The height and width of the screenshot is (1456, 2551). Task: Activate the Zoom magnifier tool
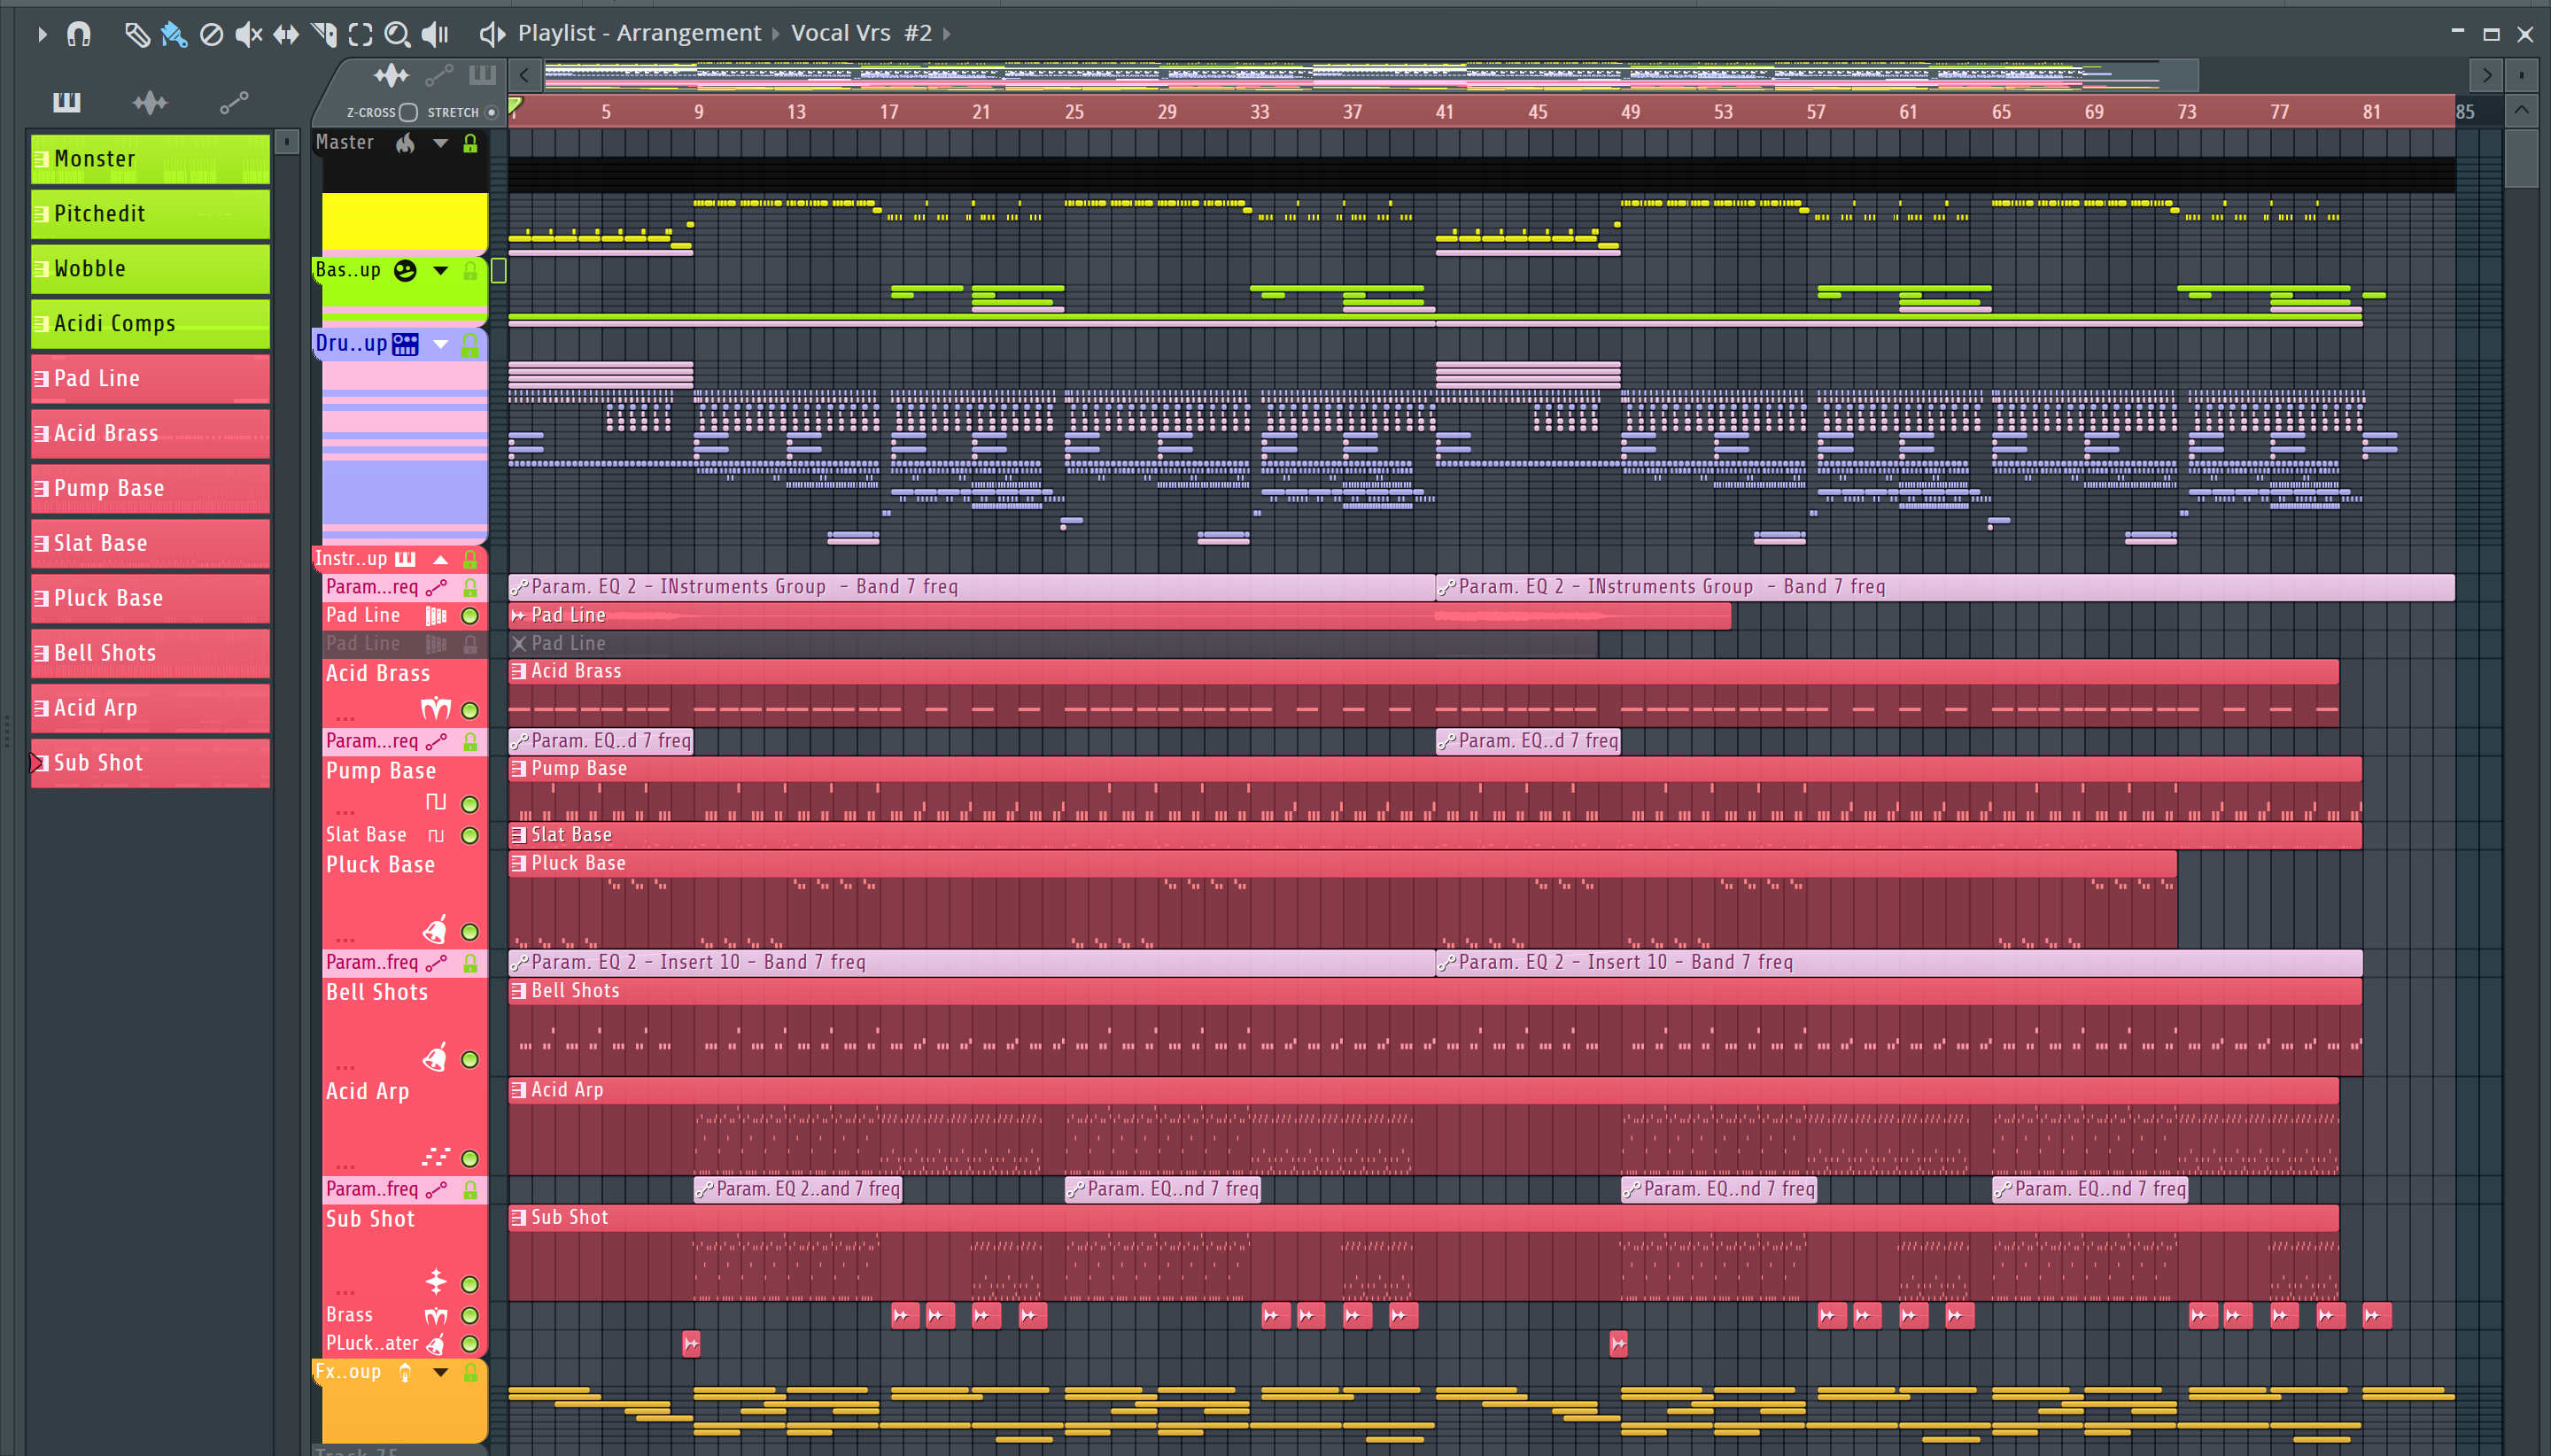(397, 35)
